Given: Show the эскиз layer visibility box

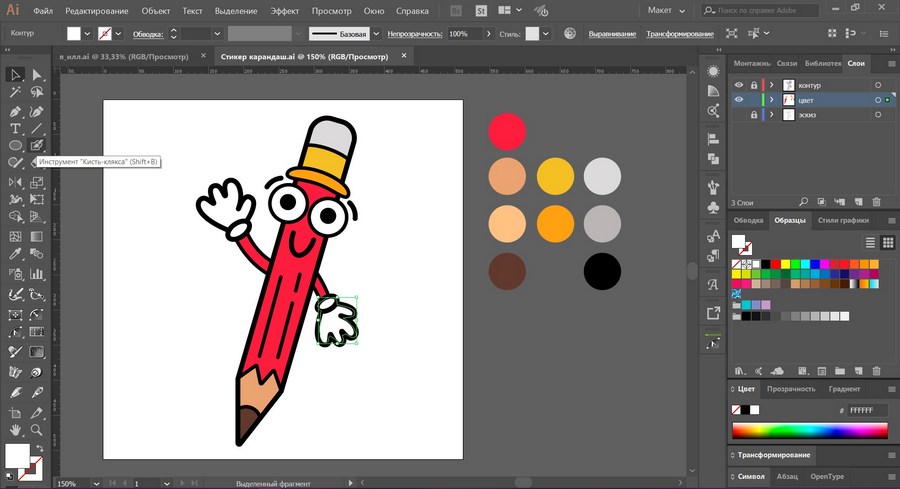Looking at the screenshot, I should [x=739, y=115].
